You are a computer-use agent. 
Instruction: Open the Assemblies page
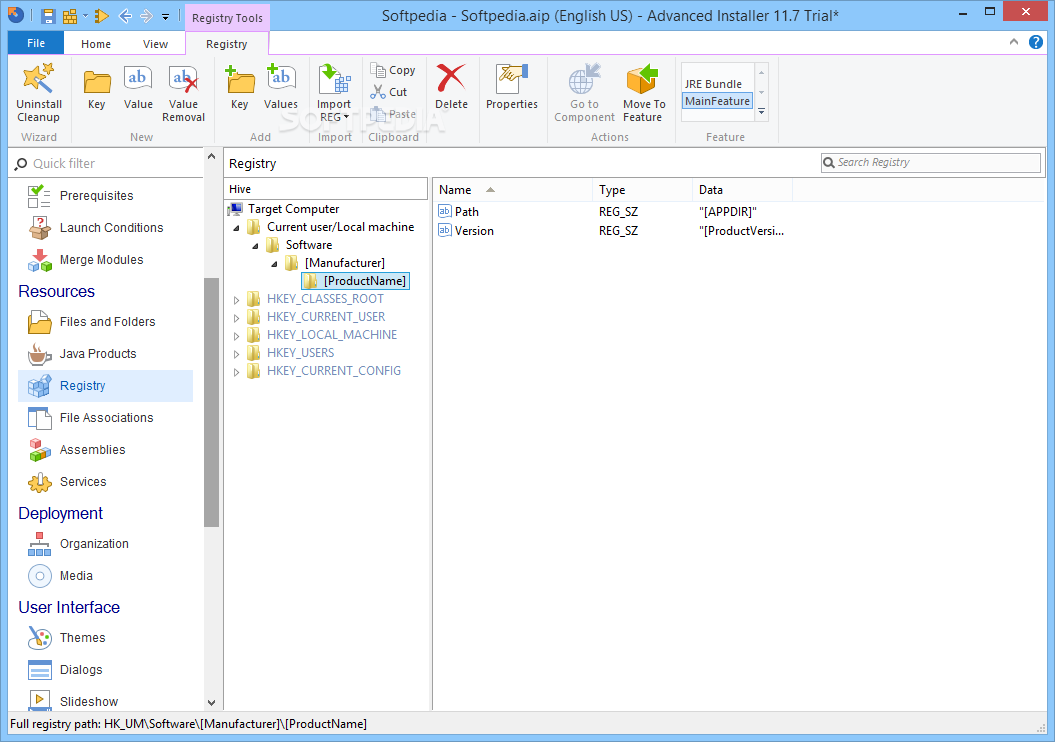click(x=92, y=450)
